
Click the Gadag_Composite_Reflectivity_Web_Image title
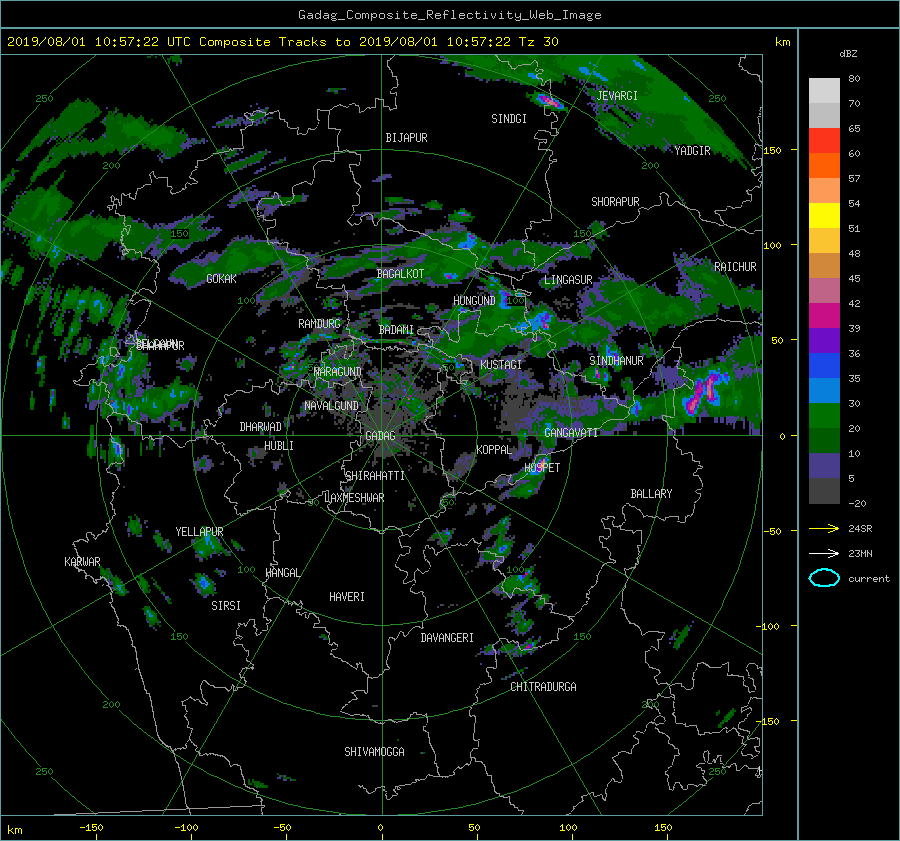pyautogui.click(x=449, y=15)
